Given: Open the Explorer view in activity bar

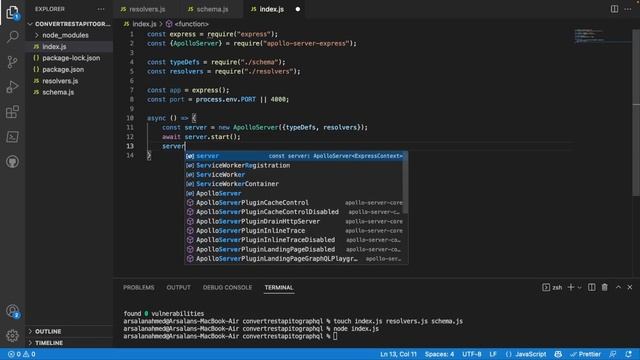Looking at the screenshot, I should point(13,12).
